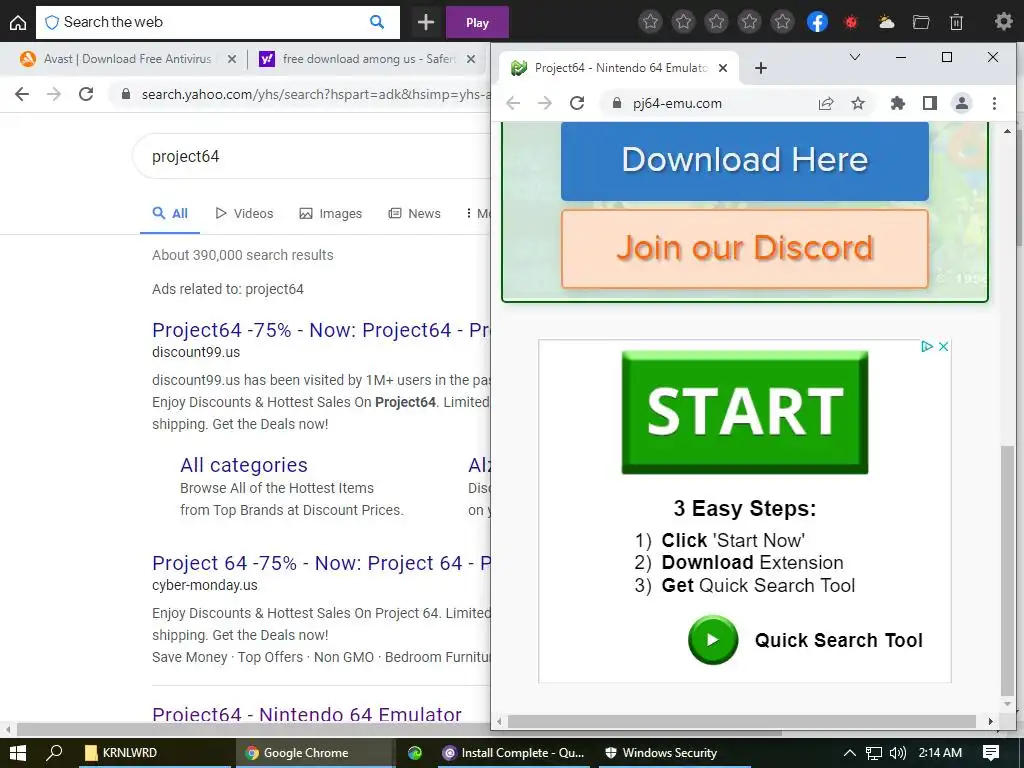This screenshot has width=1024, height=768.
Task: Click the Yahoo window horizontal scrollbar
Action: 251,729
